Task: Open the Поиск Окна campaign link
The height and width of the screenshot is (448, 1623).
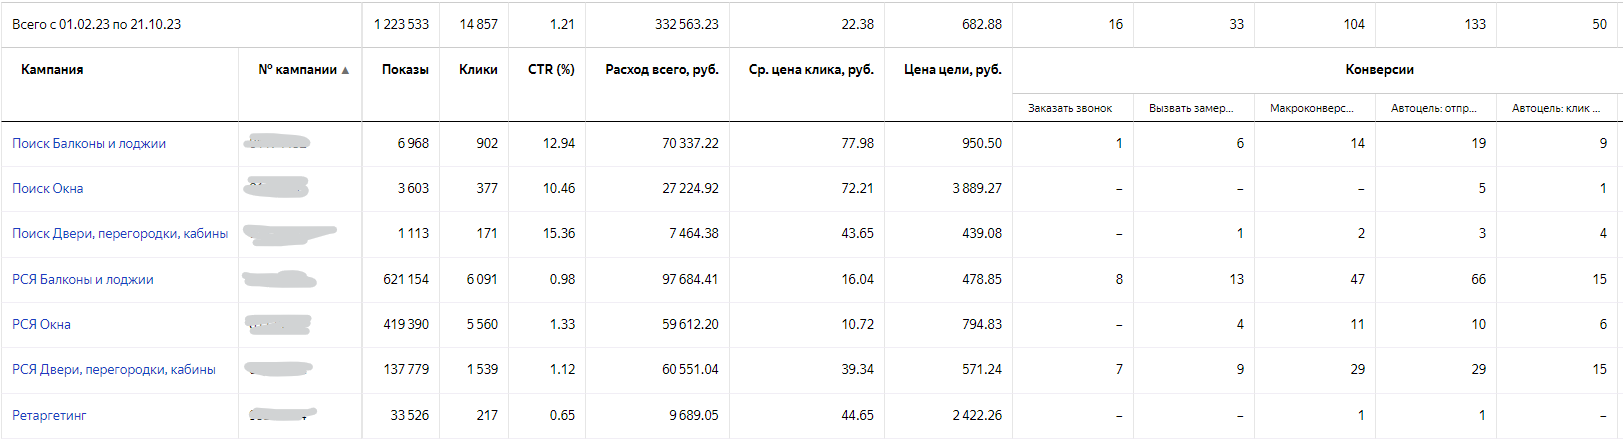Action: tap(48, 188)
